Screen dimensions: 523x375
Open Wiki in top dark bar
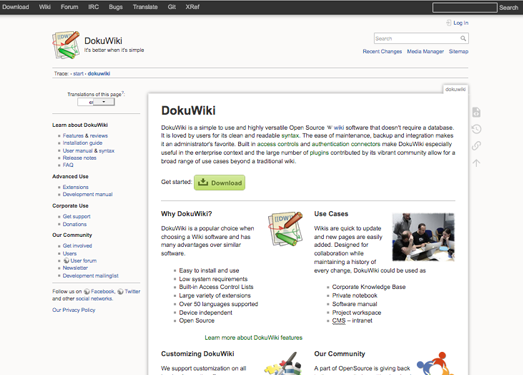click(x=45, y=7)
